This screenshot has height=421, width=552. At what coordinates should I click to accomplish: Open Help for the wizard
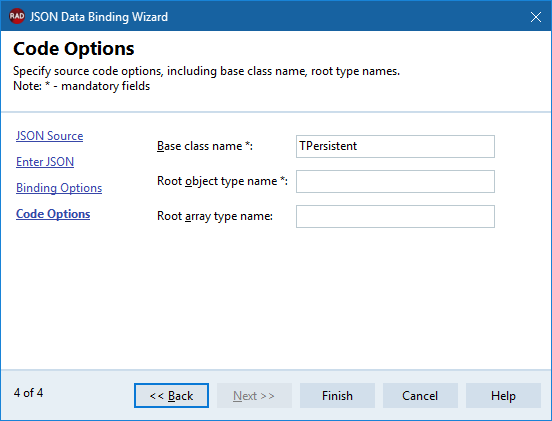tap(503, 396)
